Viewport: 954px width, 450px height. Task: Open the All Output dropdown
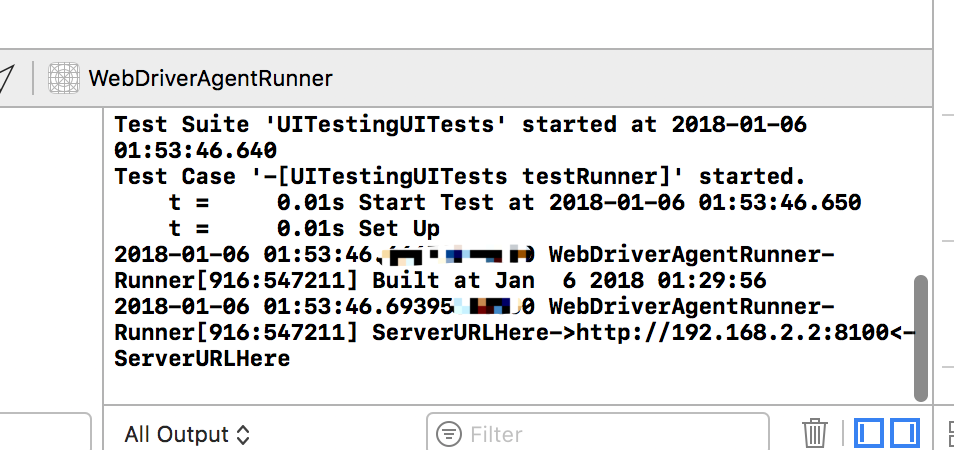[x=186, y=434]
